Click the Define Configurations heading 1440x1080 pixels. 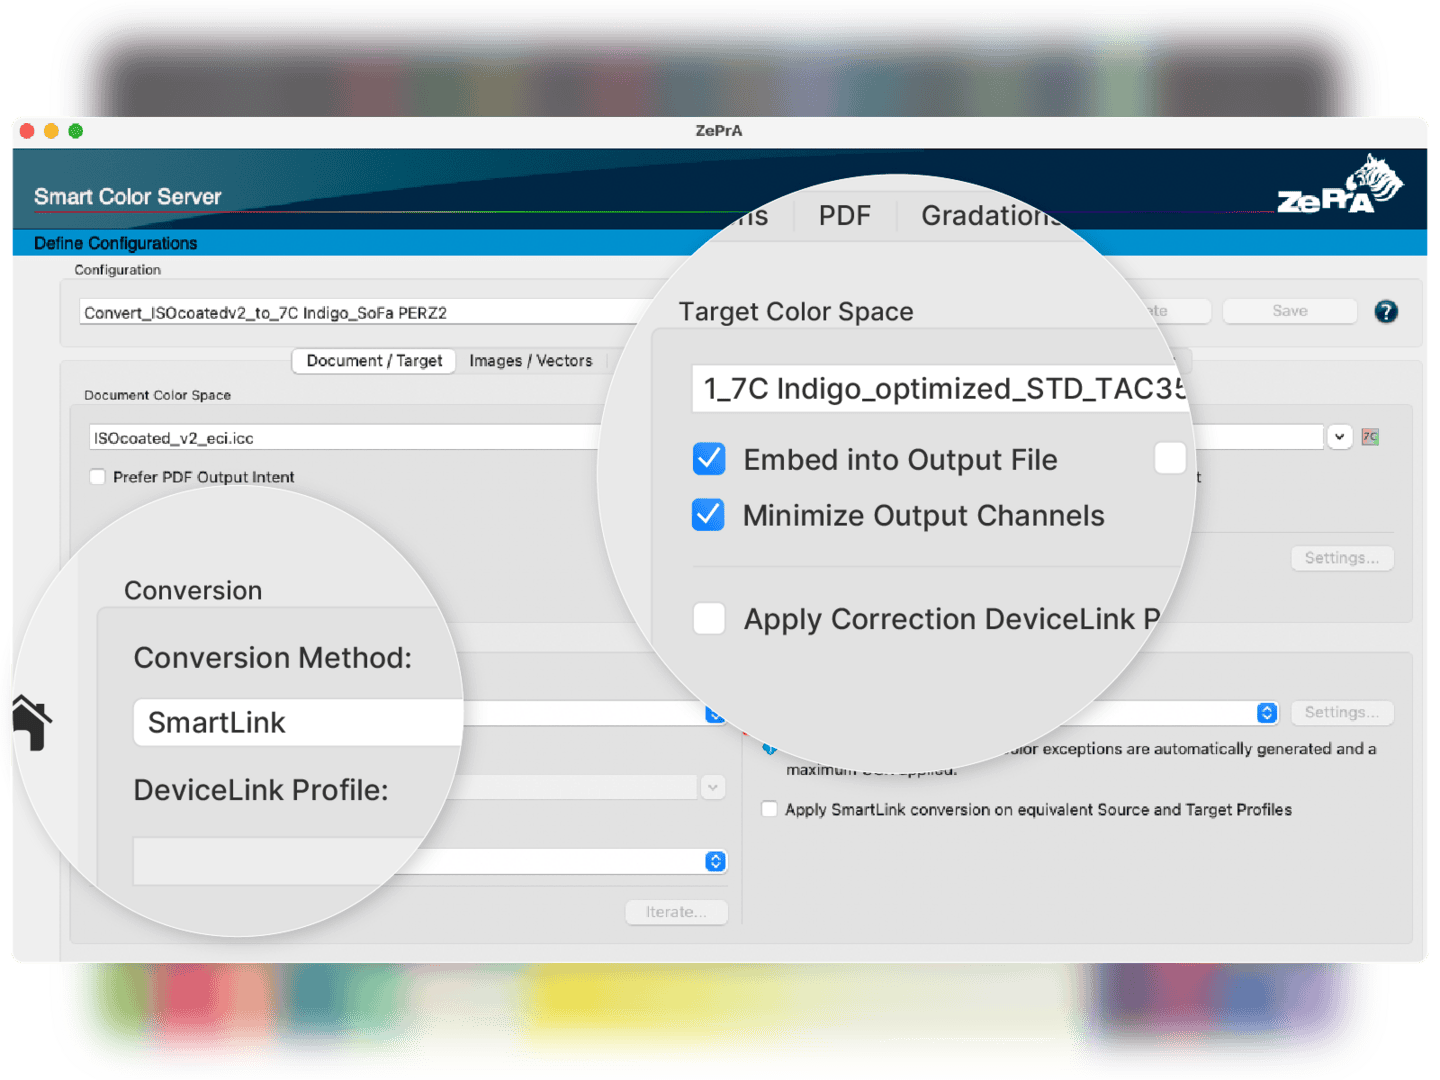pos(116,243)
